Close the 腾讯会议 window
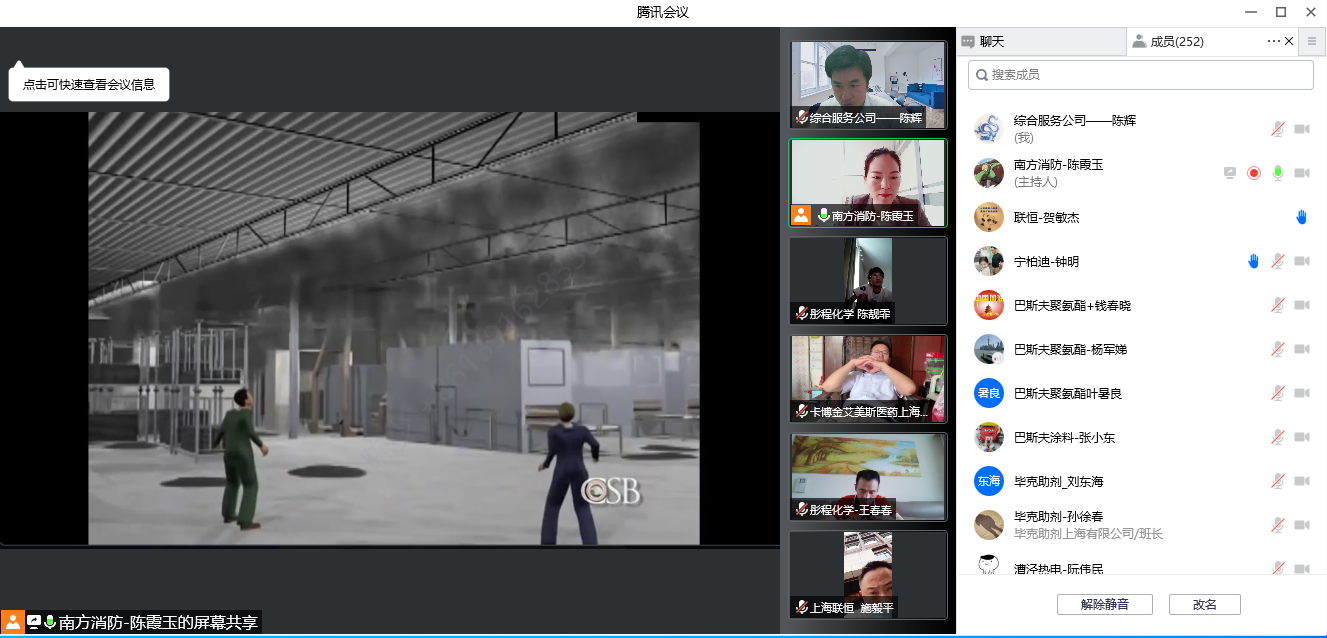1327x638 pixels. pyautogui.click(x=1311, y=12)
